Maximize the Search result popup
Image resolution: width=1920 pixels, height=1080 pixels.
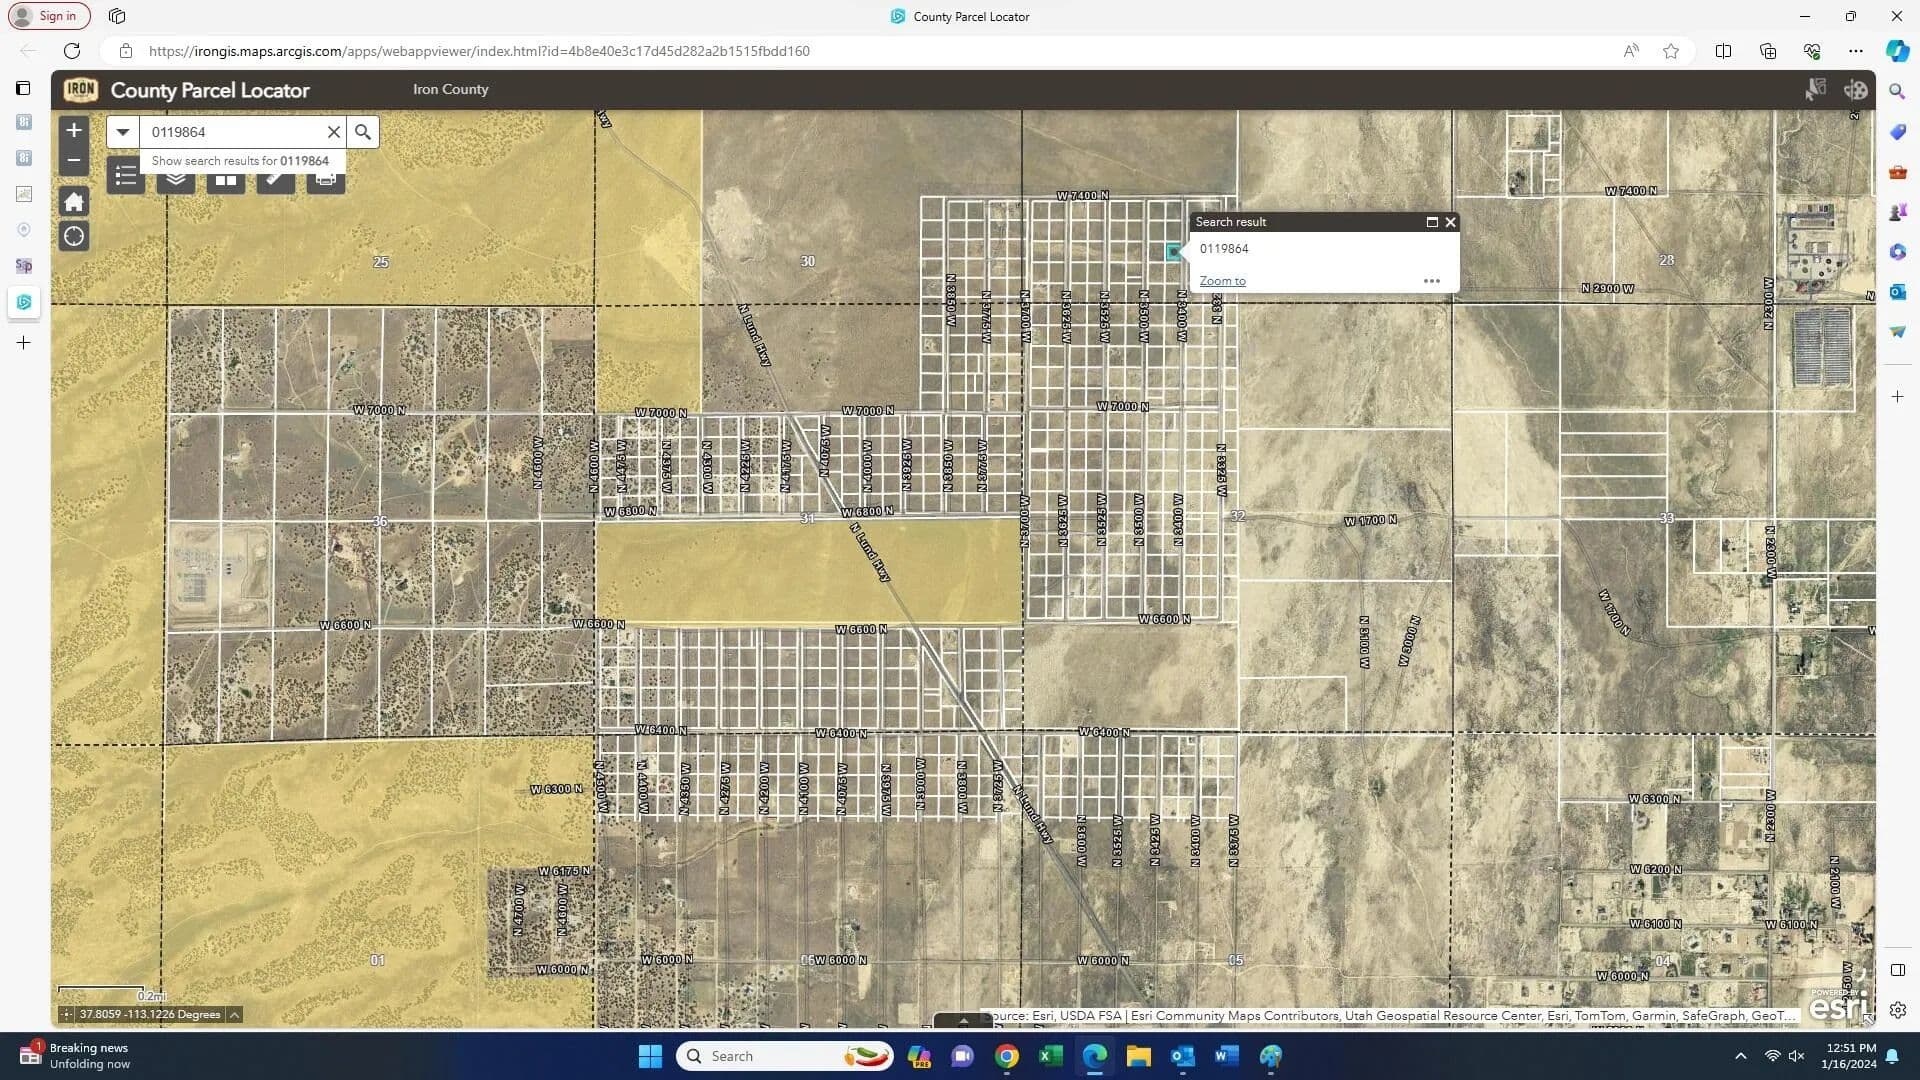1431,222
